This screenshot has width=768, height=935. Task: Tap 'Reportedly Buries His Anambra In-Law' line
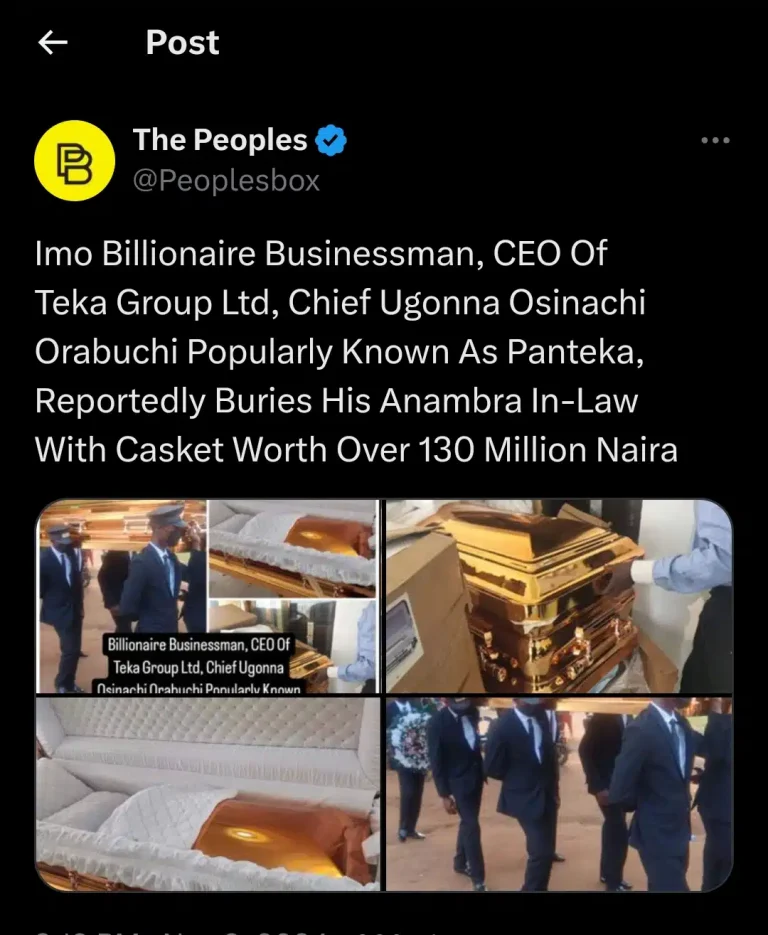336,401
